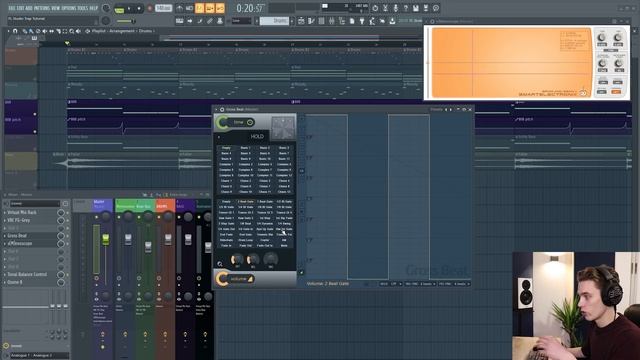The height and width of the screenshot is (360, 640).
Task: Click the transport play button
Action: (x=129, y=9)
